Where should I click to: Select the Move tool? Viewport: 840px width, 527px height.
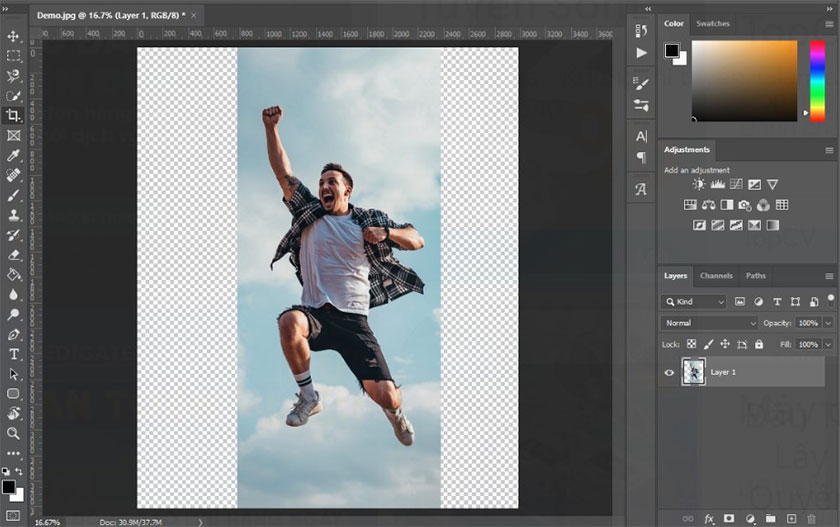pyautogui.click(x=13, y=36)
